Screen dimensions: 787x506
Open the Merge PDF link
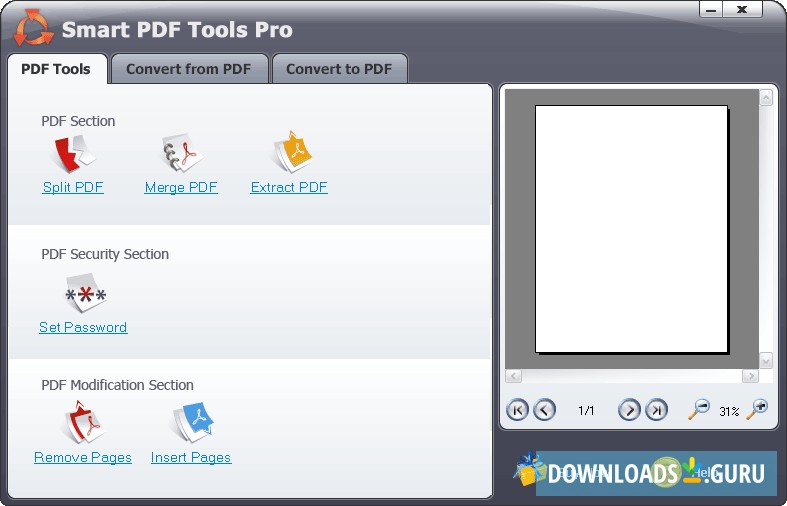[x=181, y=187]
